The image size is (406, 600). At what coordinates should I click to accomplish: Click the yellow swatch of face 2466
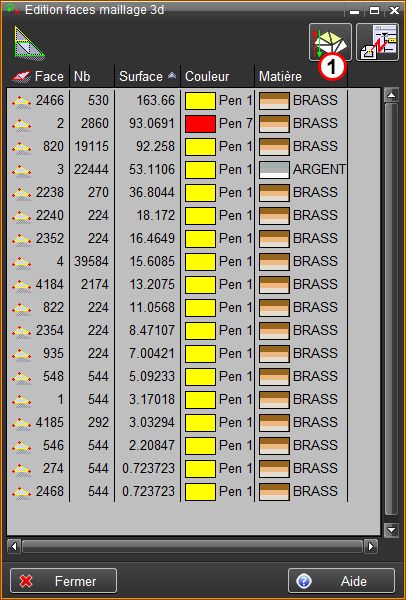[x=200, y=101]
